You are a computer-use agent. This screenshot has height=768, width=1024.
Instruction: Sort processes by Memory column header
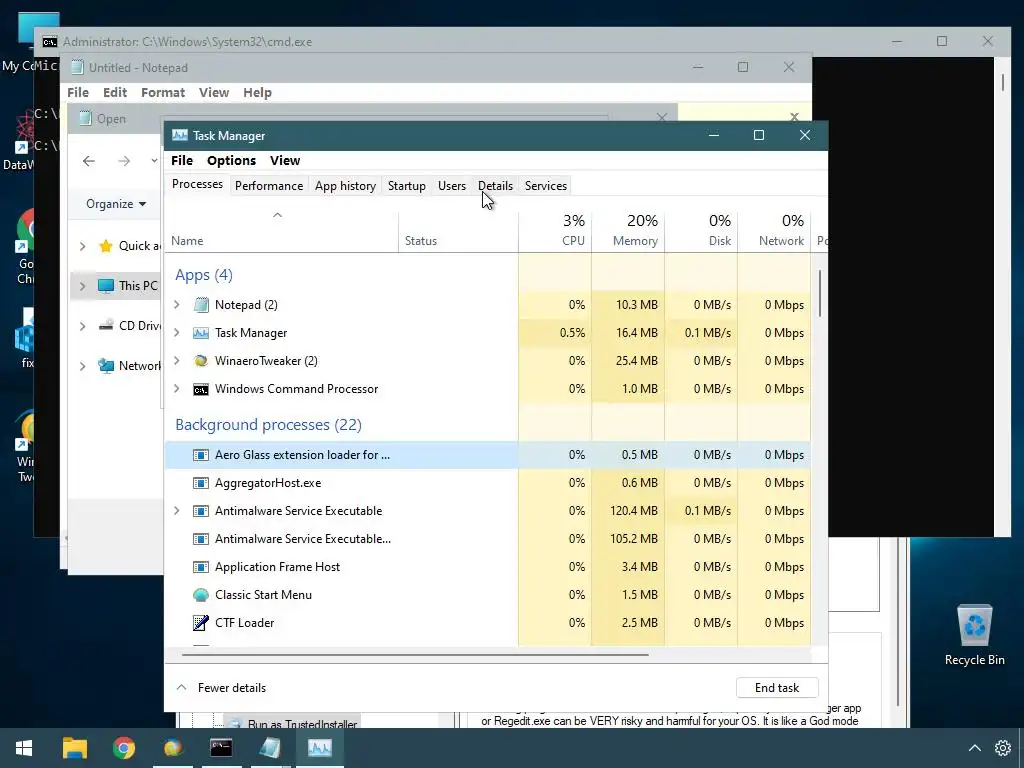(628, 231)
